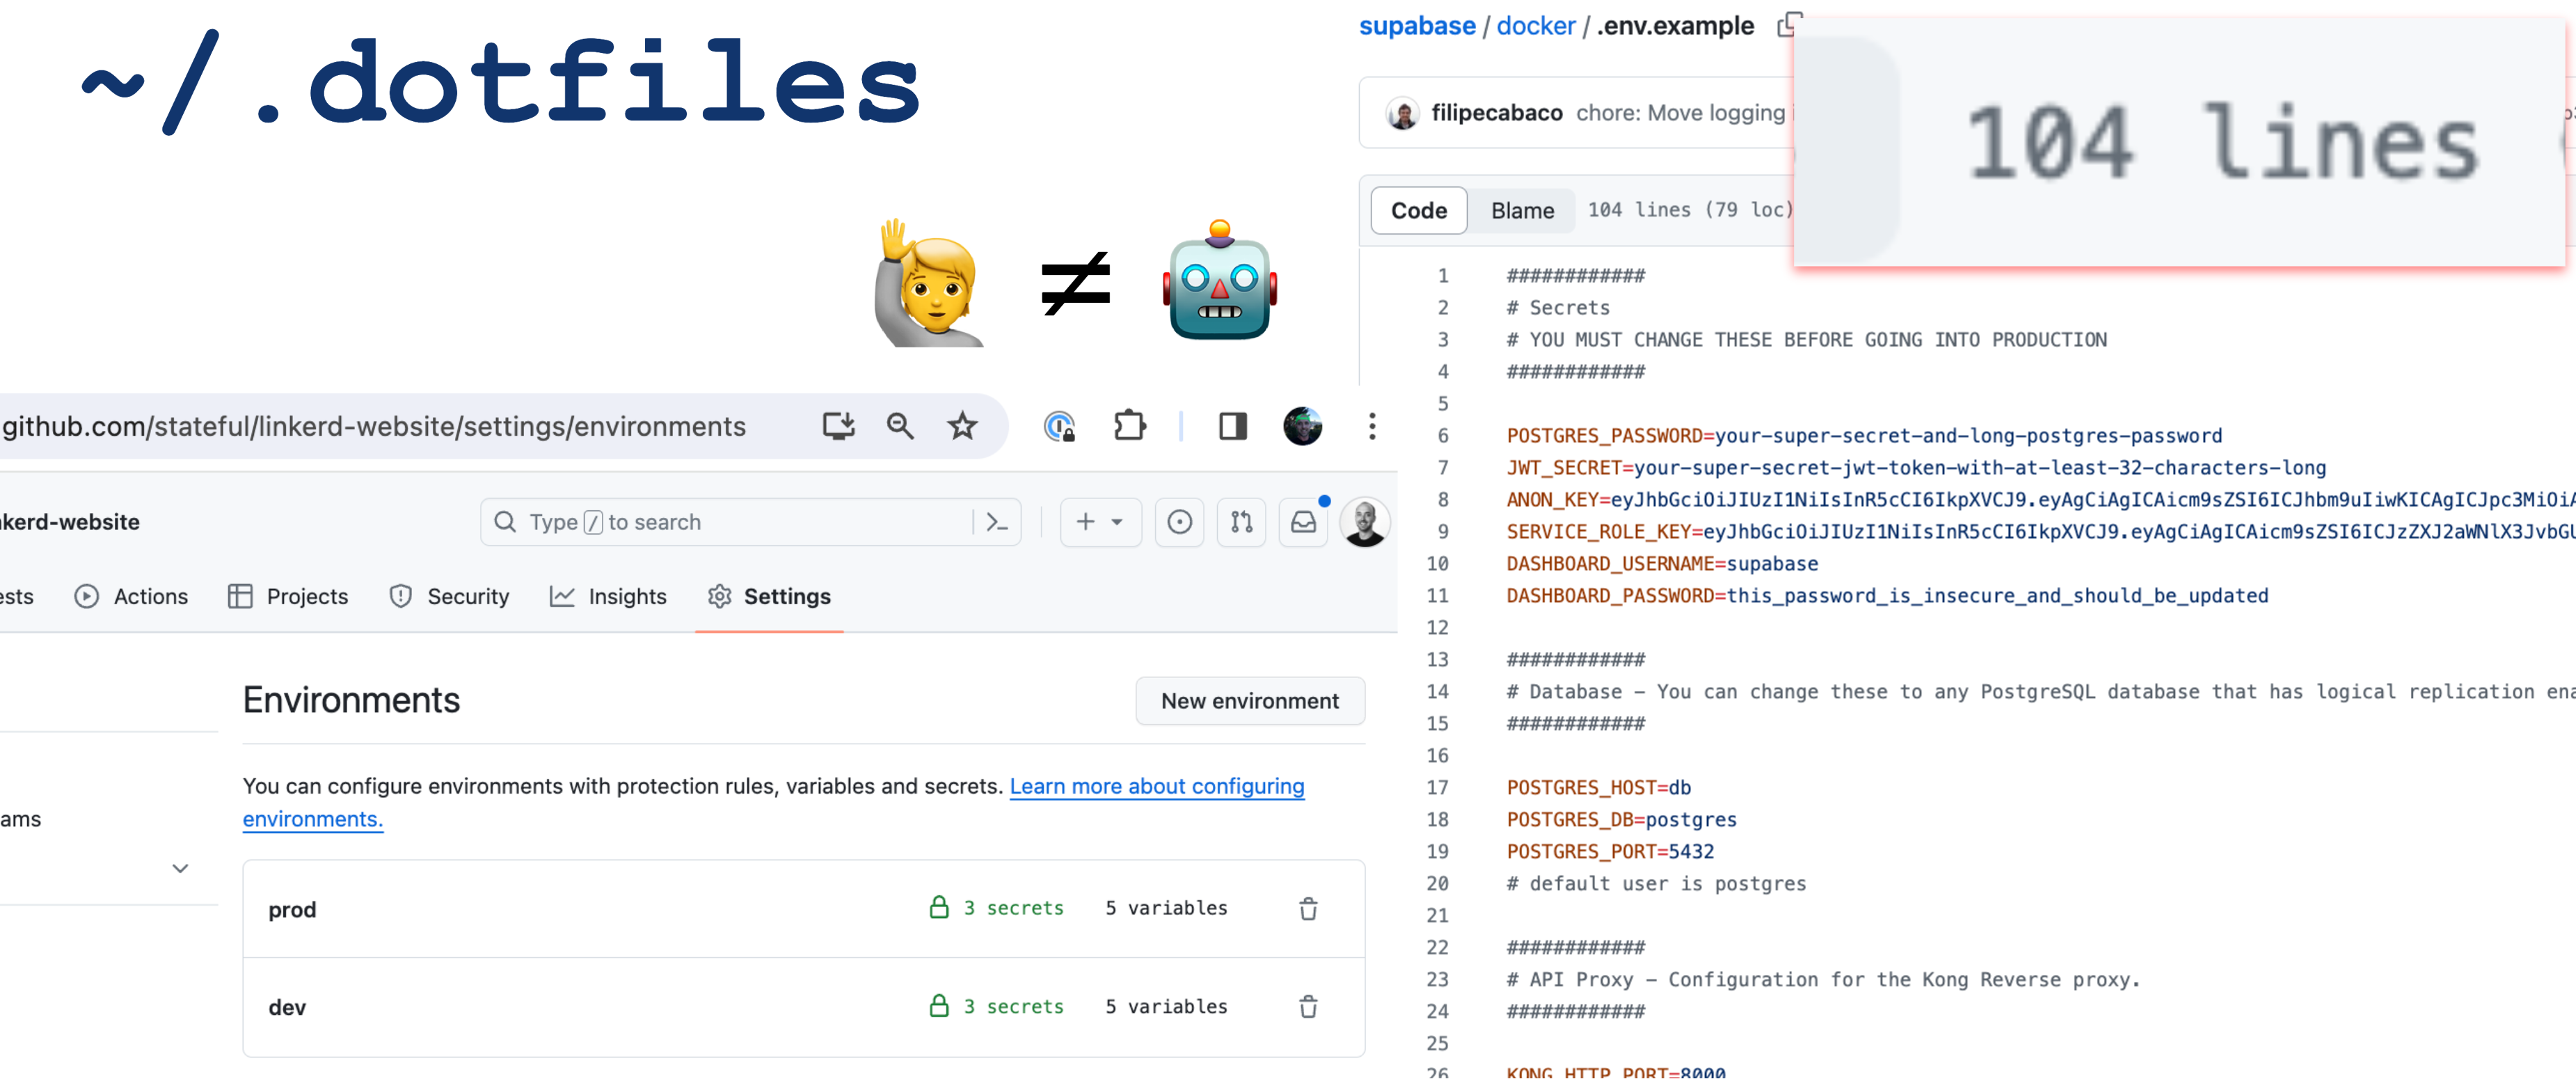Copy the .env.example file path icon
Viewport: 2576px width, 1079px height.
click(x=1789, y=25)
